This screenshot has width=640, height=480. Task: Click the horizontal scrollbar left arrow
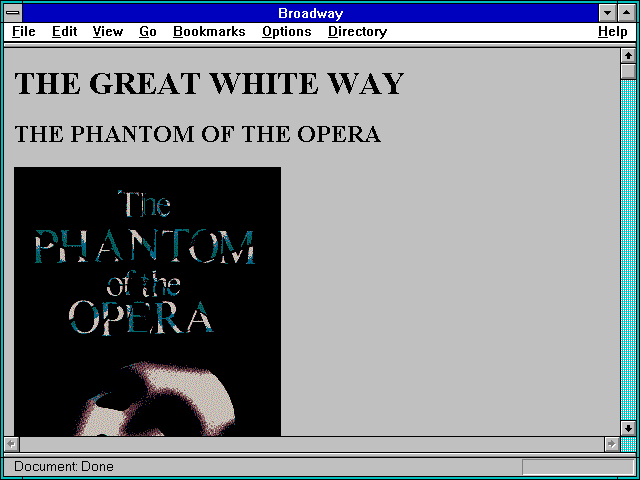(x=12, y=444)
